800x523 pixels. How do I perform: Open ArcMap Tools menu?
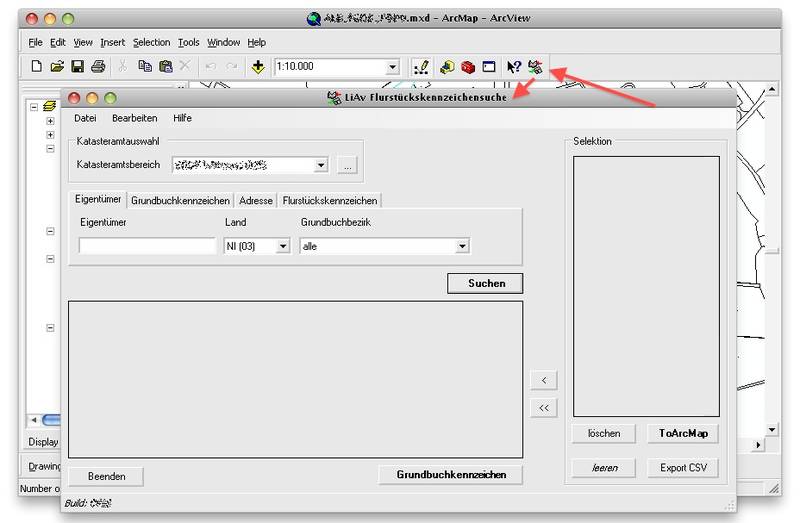[x=188, y=42]
